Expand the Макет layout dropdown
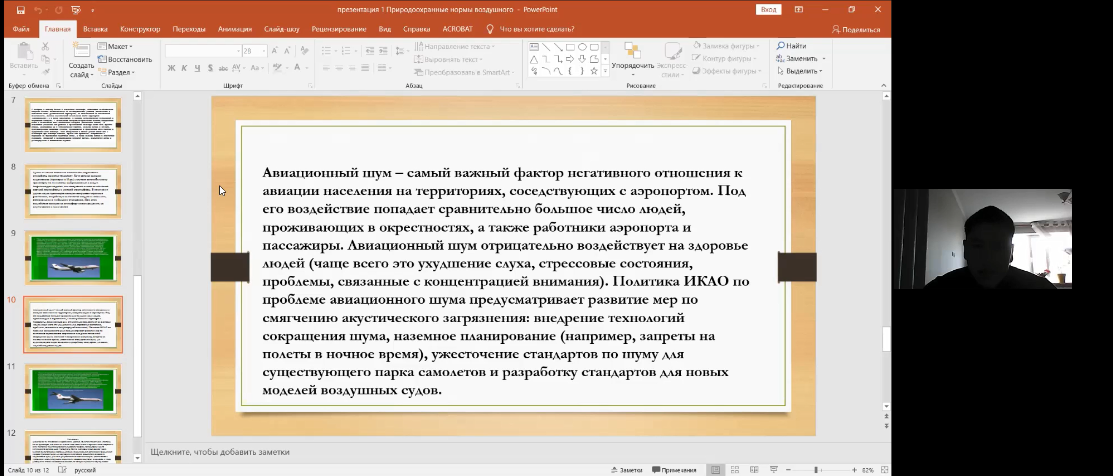 [x=118, y=46]
